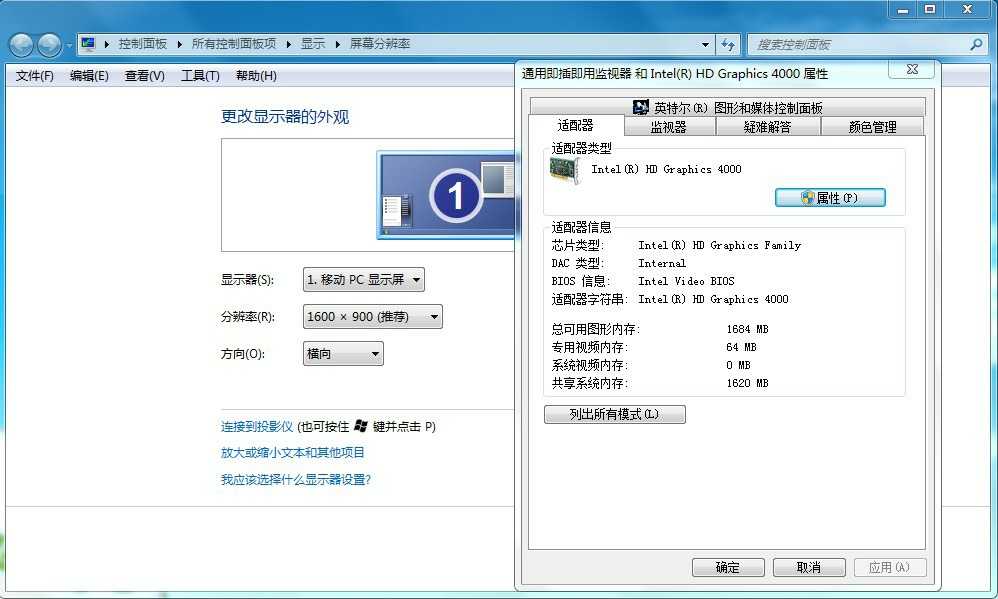
Task: Click 屏幕分辨率 in the breadcrumb
Action: pos(379,44)
